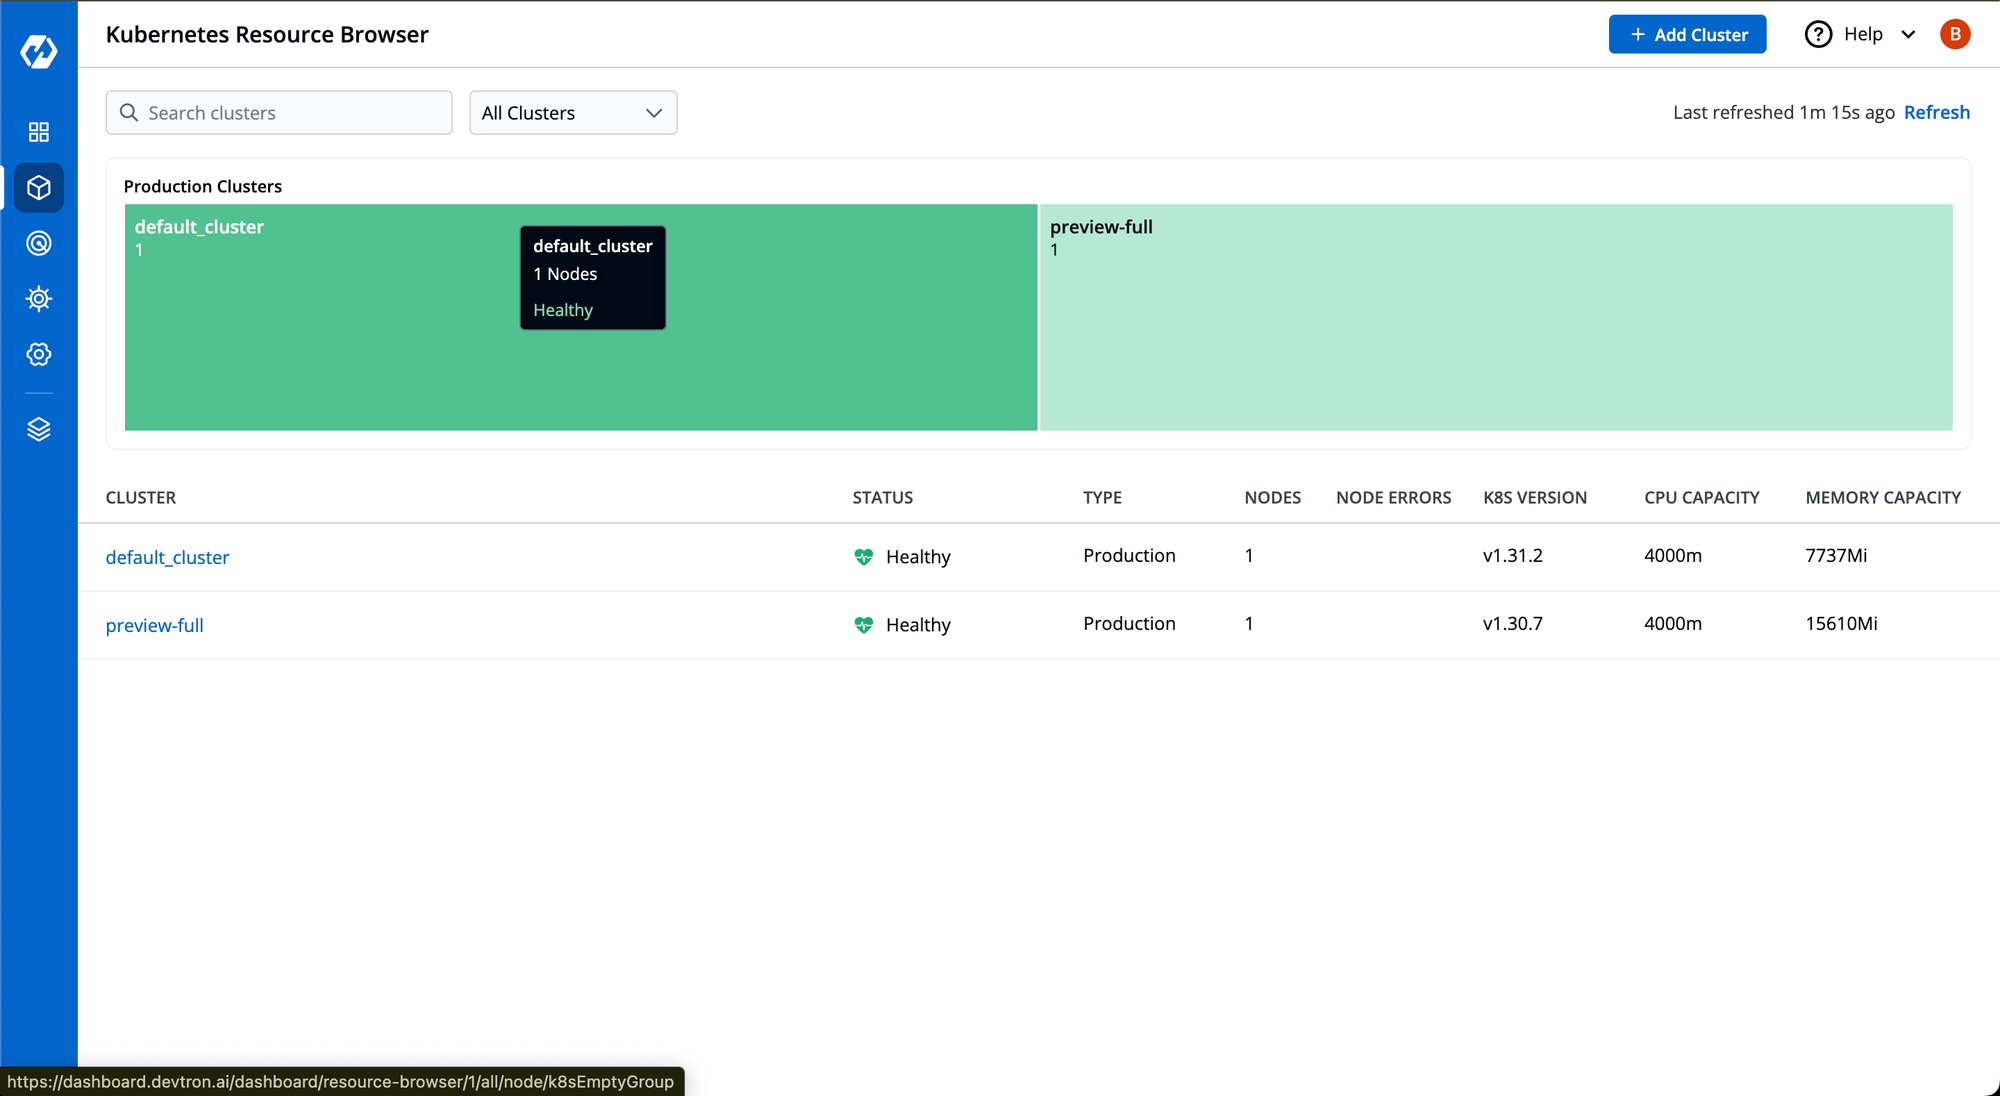Click the Healthy heart icon for default_cluster
2000x1096 pixels.
(864, 557)
